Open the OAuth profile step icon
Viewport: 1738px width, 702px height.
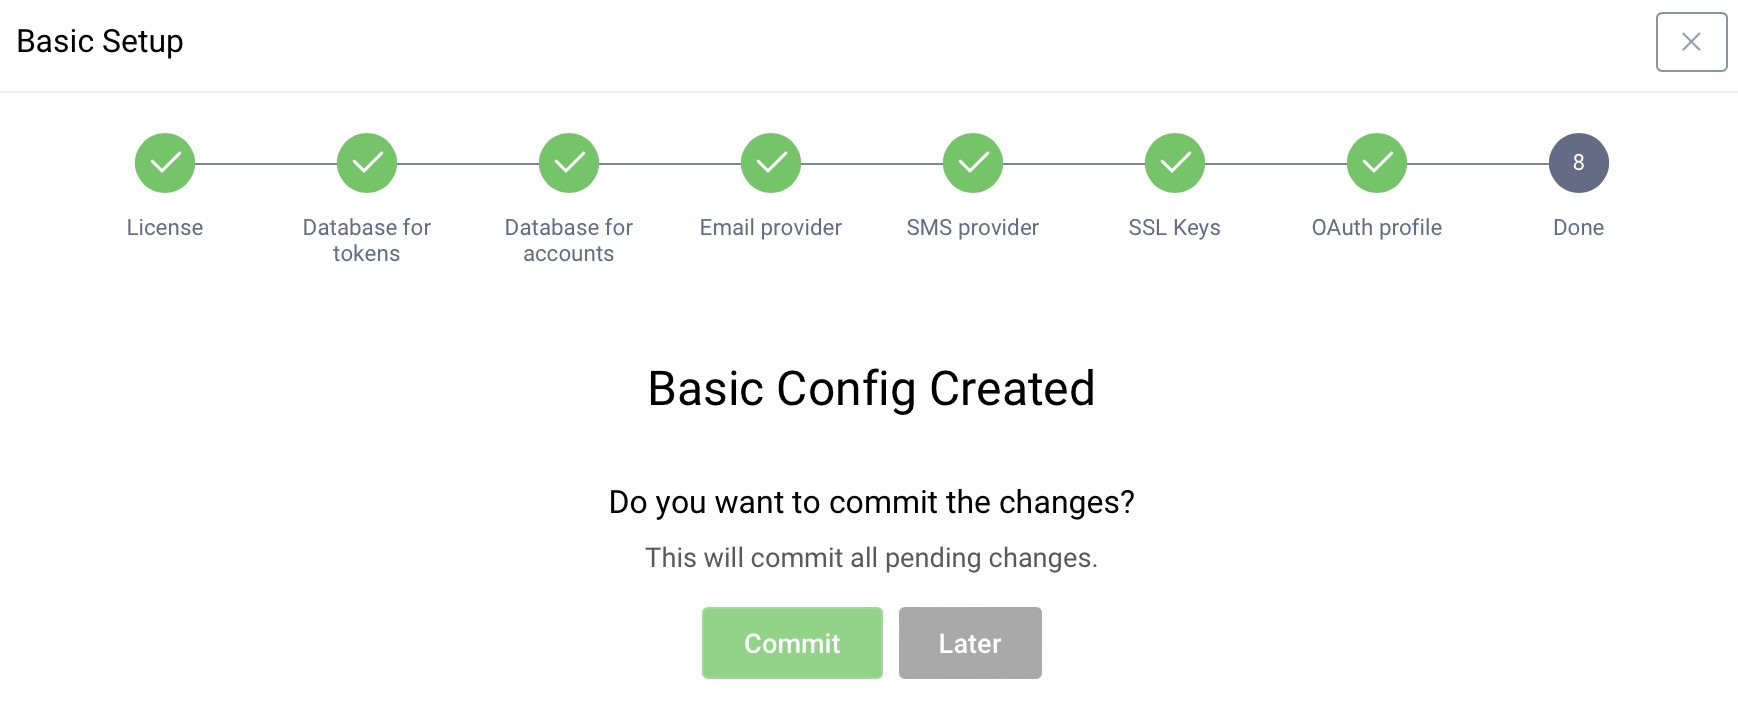1376,162
